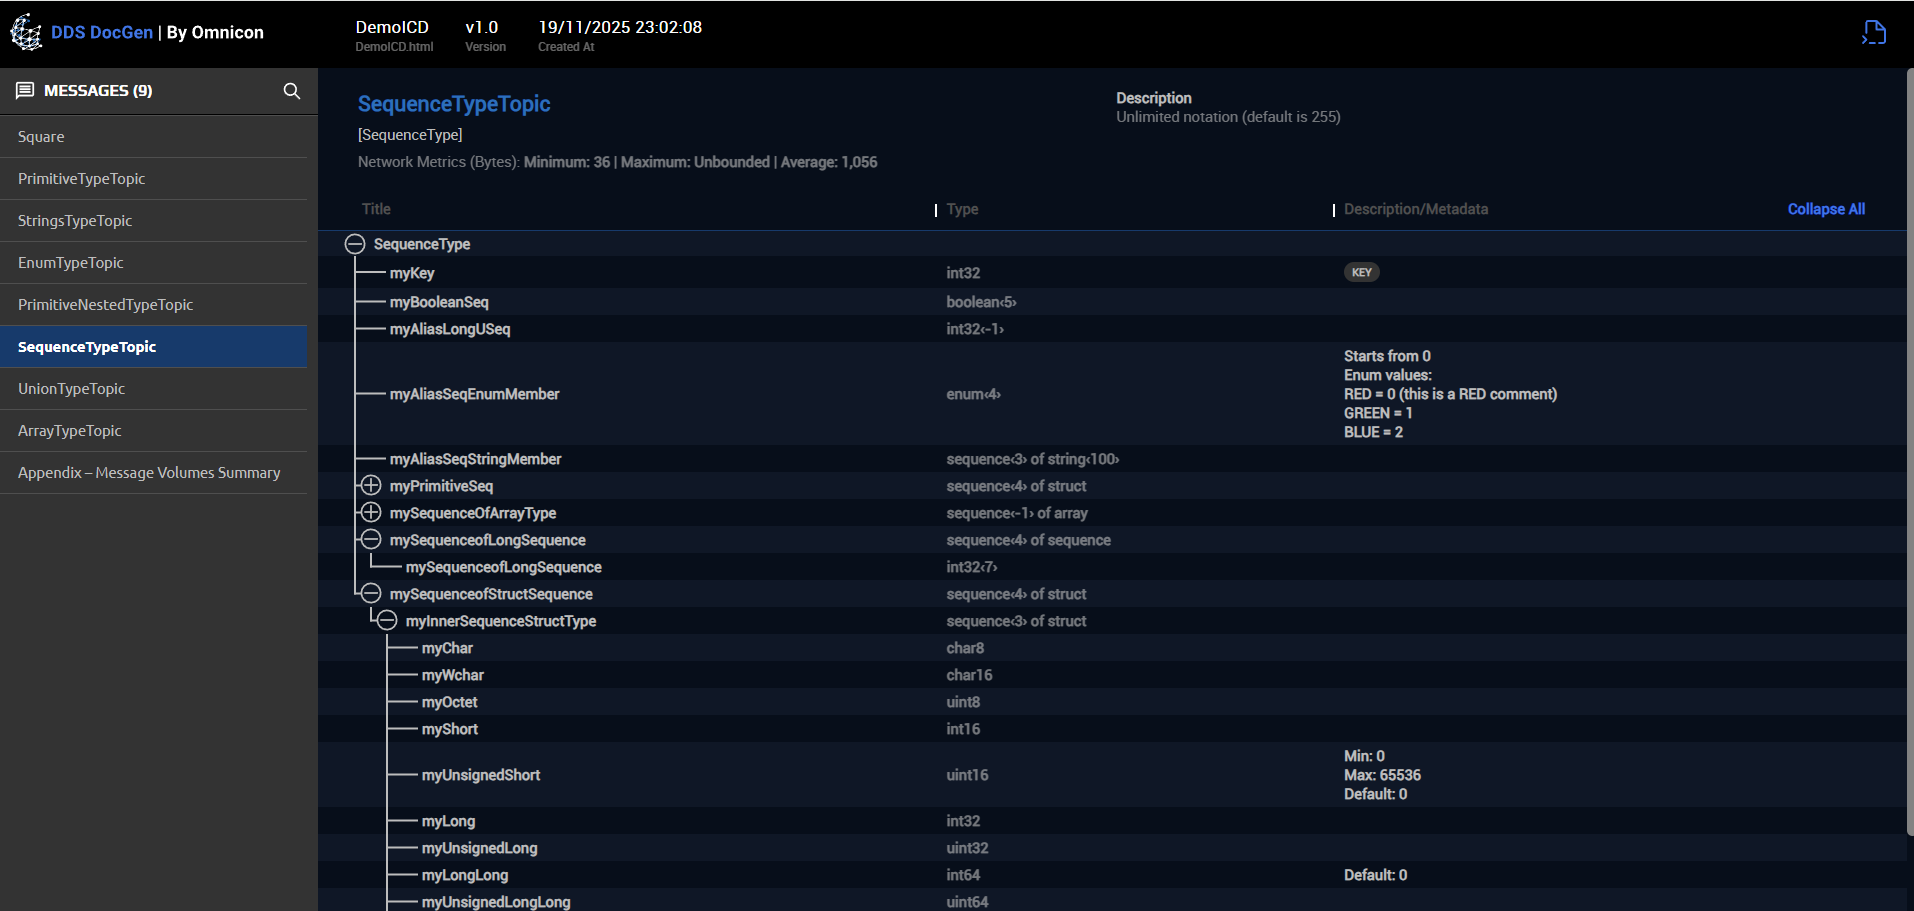This screenshot has width=1914, height=911.
Task: Open the Square message in sidebar
Action: (x=41, y=137)
